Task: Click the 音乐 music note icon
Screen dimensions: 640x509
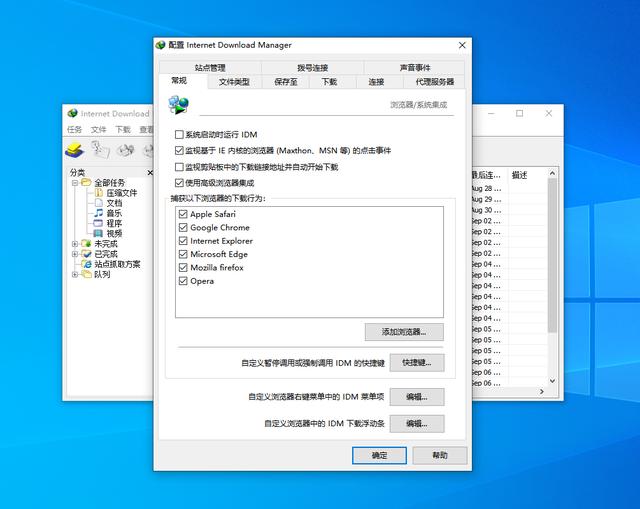Action: click(x=98, y=213)
